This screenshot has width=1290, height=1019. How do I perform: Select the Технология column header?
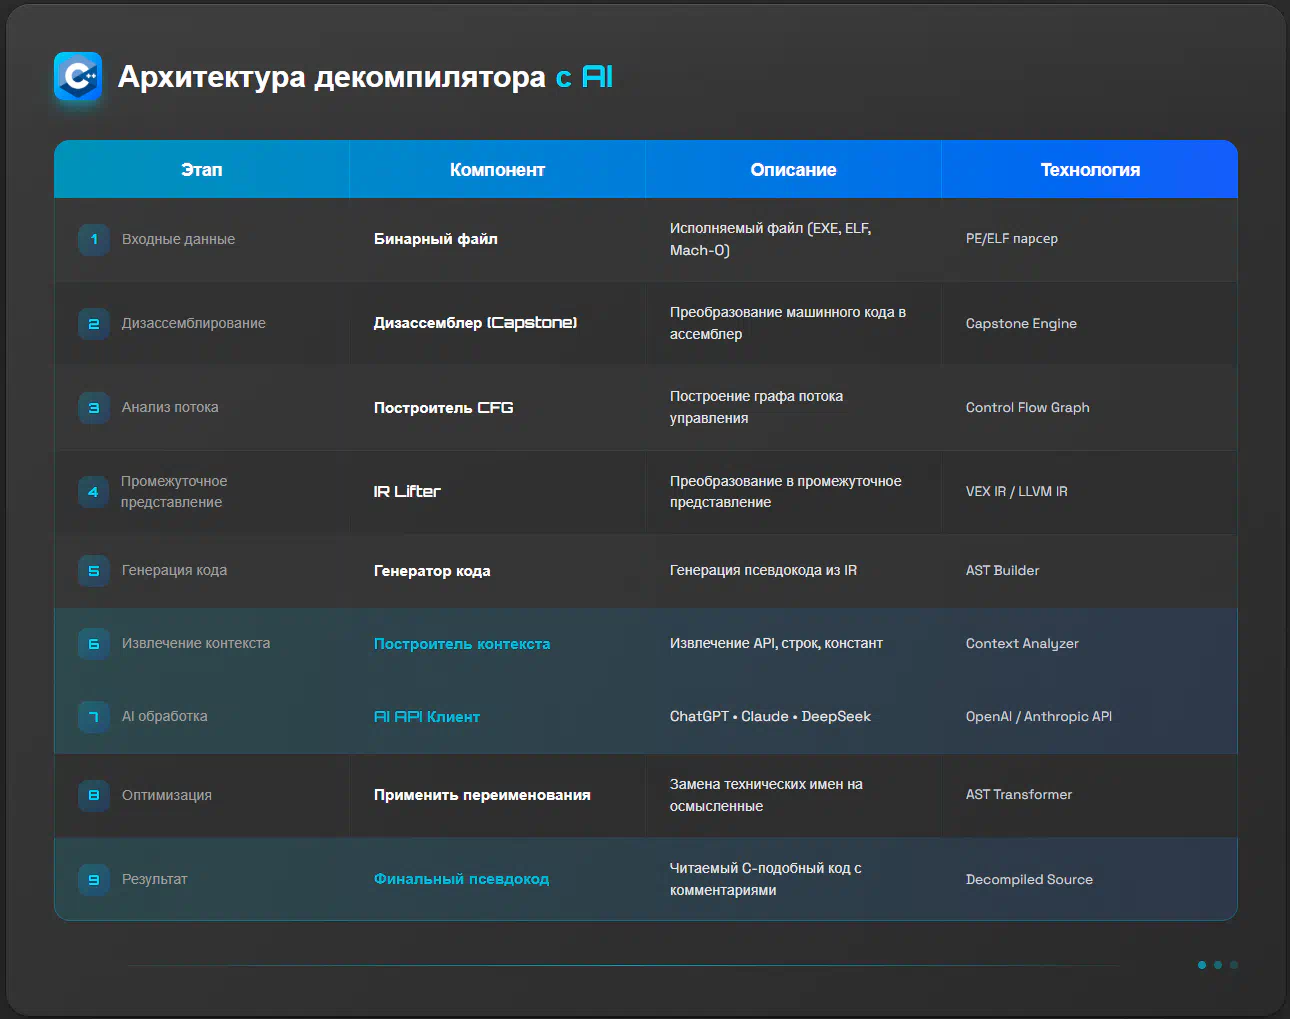click(1090, 170)
